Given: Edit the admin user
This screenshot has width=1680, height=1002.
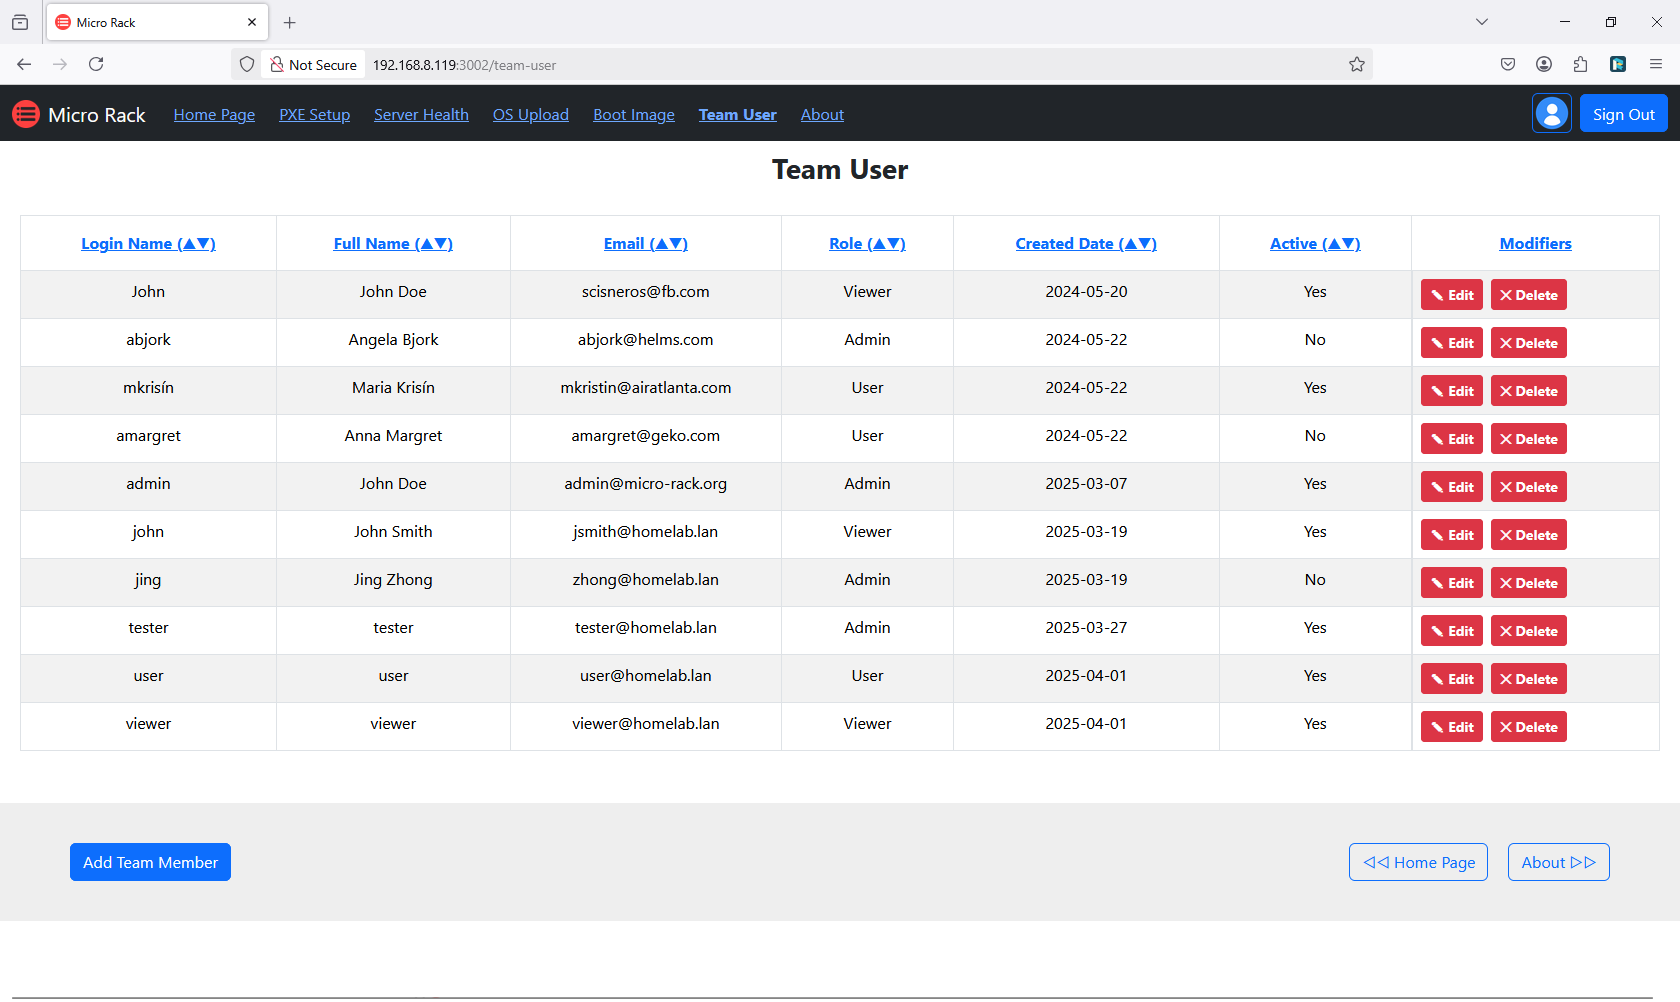Looking at the screenshot, I should [x=1452, y=487].
